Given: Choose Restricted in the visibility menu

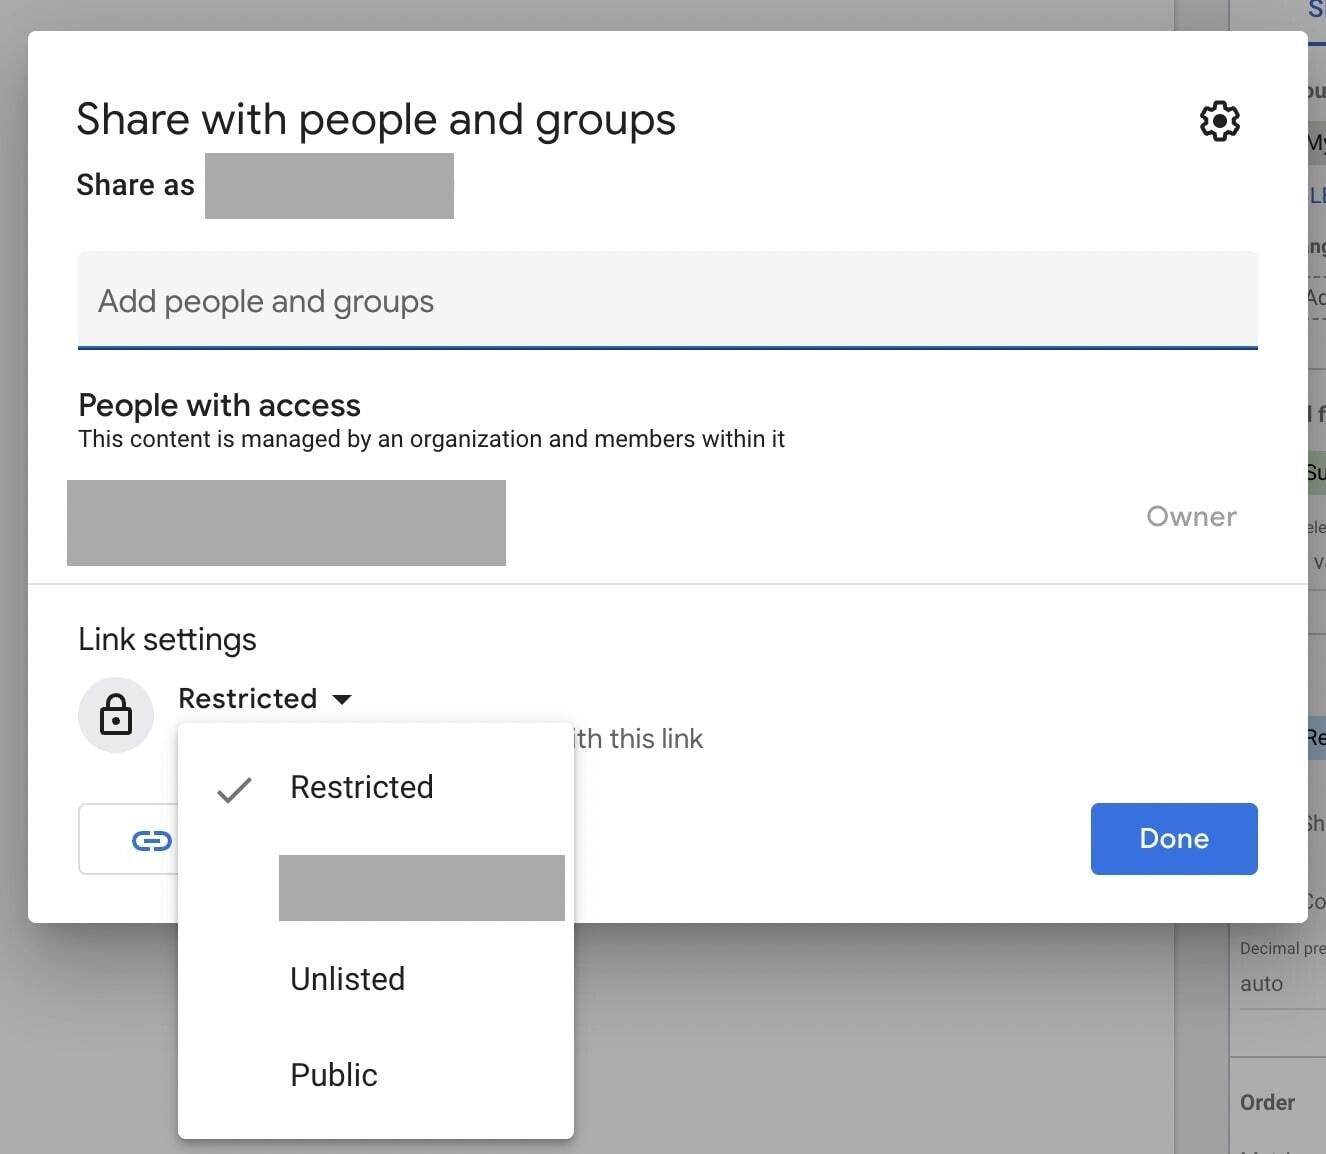Looking at the screenshot, I should [362, 787].
